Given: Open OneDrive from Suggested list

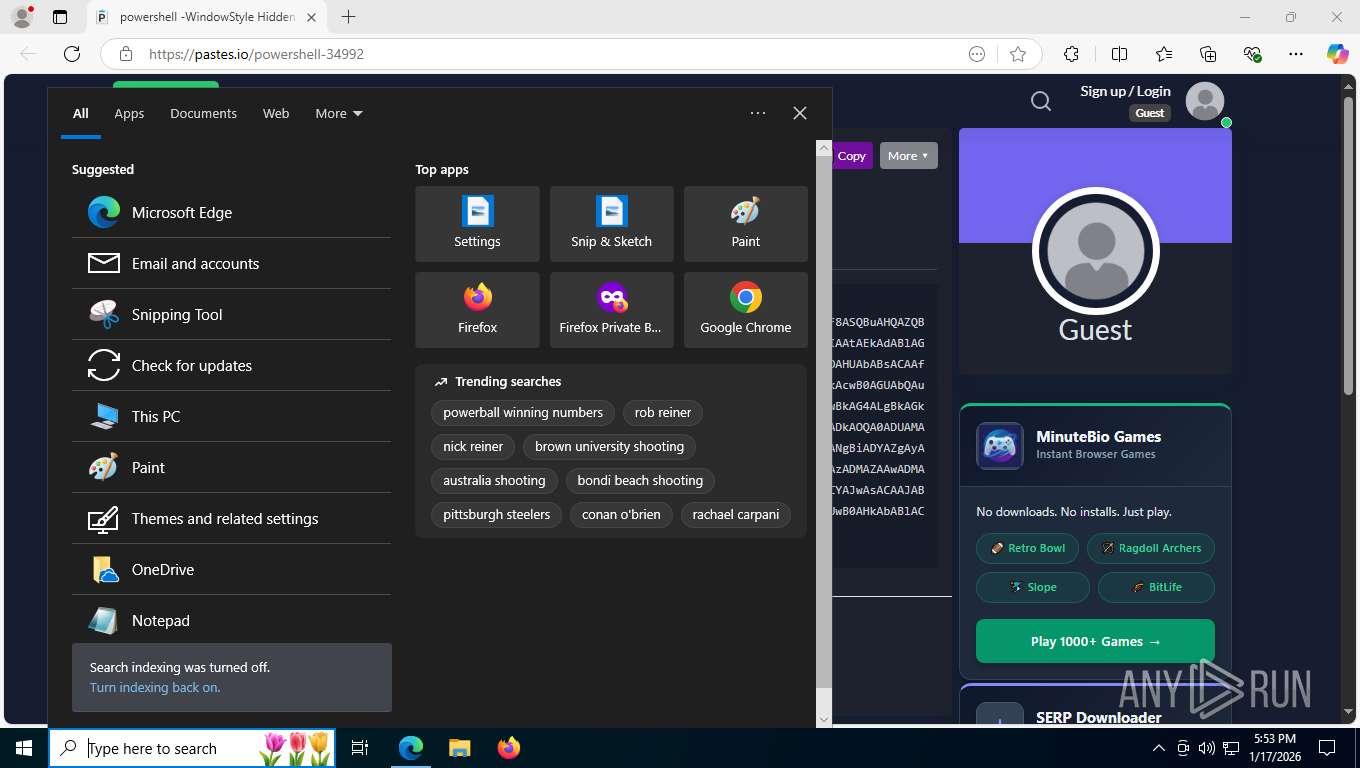Looking at the screenshot, I should pos(231,569).
